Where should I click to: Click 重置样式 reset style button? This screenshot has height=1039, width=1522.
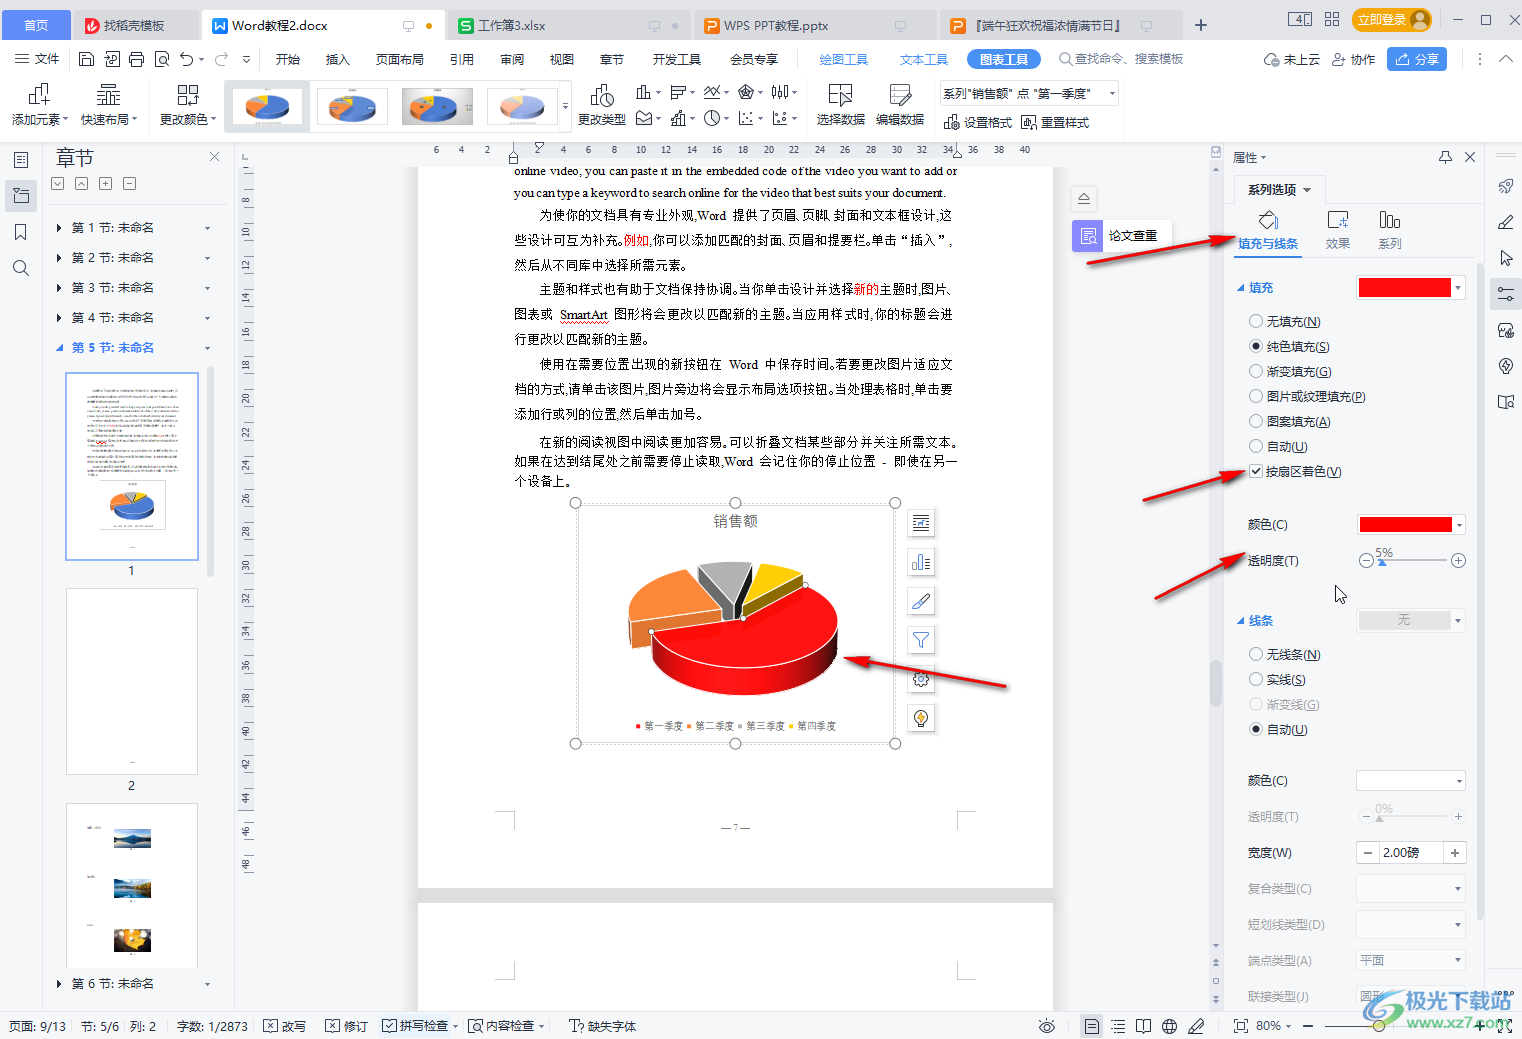1055,122
